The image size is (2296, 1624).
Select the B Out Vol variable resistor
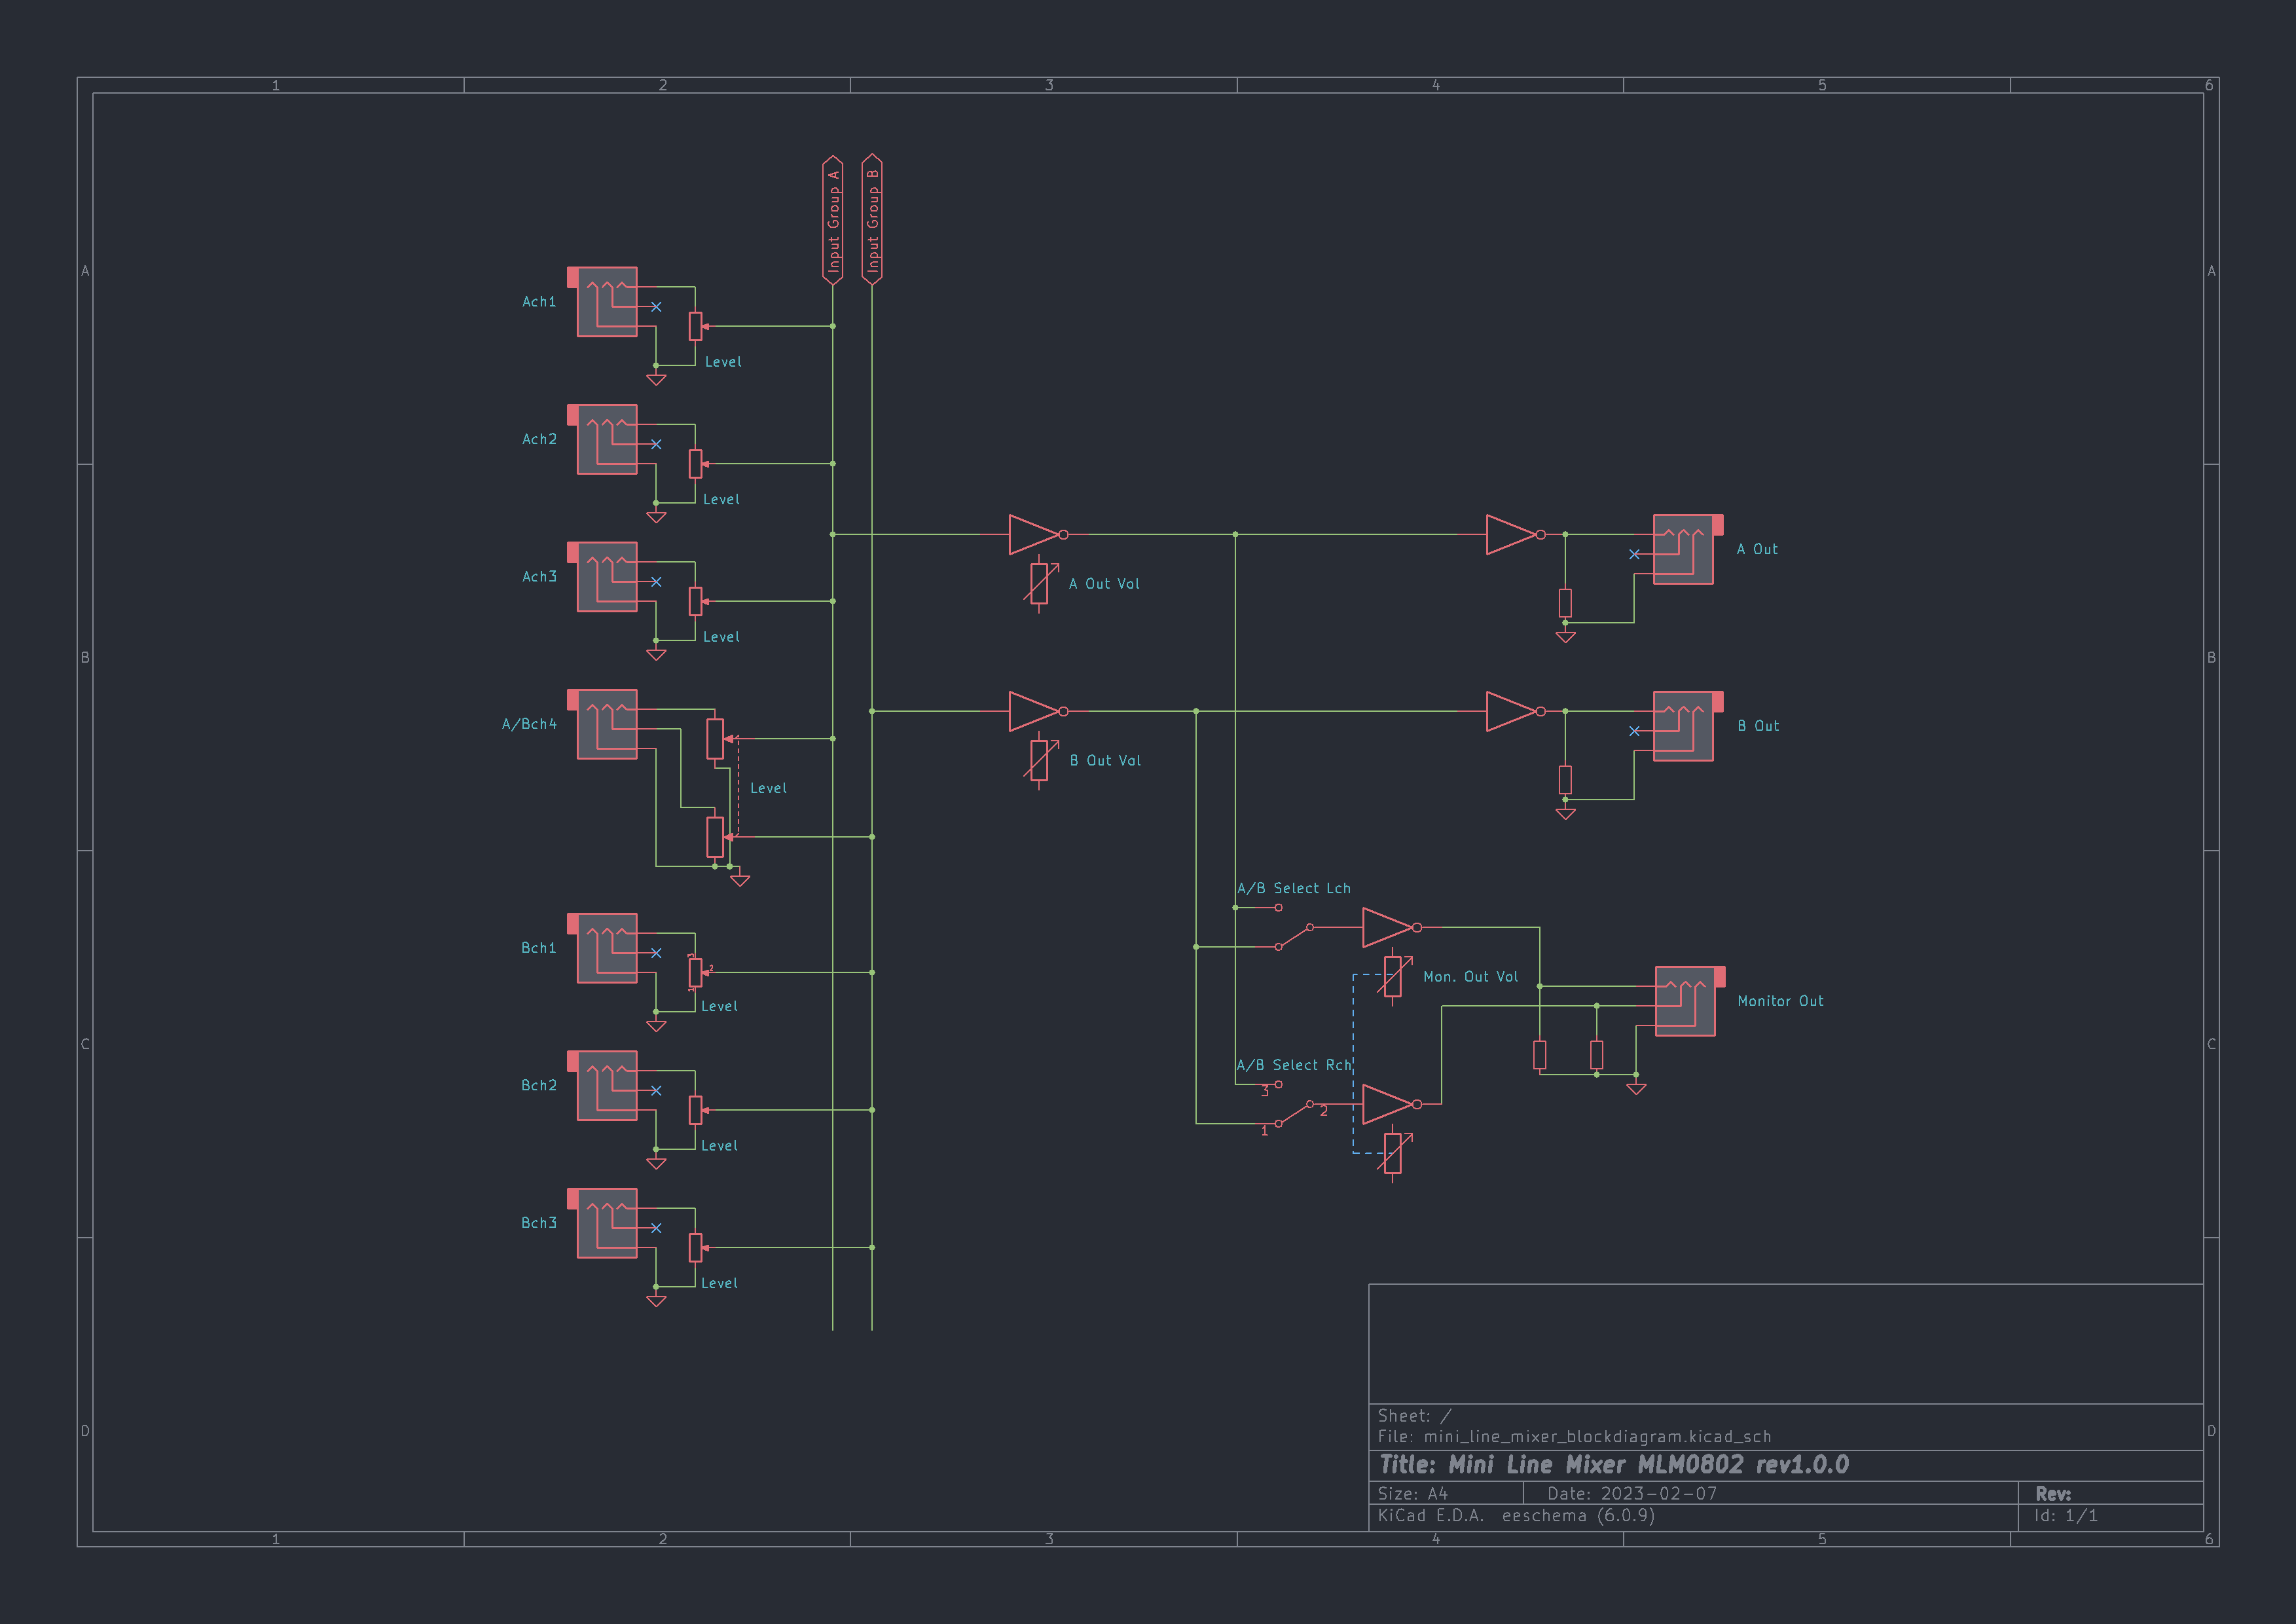[x=1039, y=760]
